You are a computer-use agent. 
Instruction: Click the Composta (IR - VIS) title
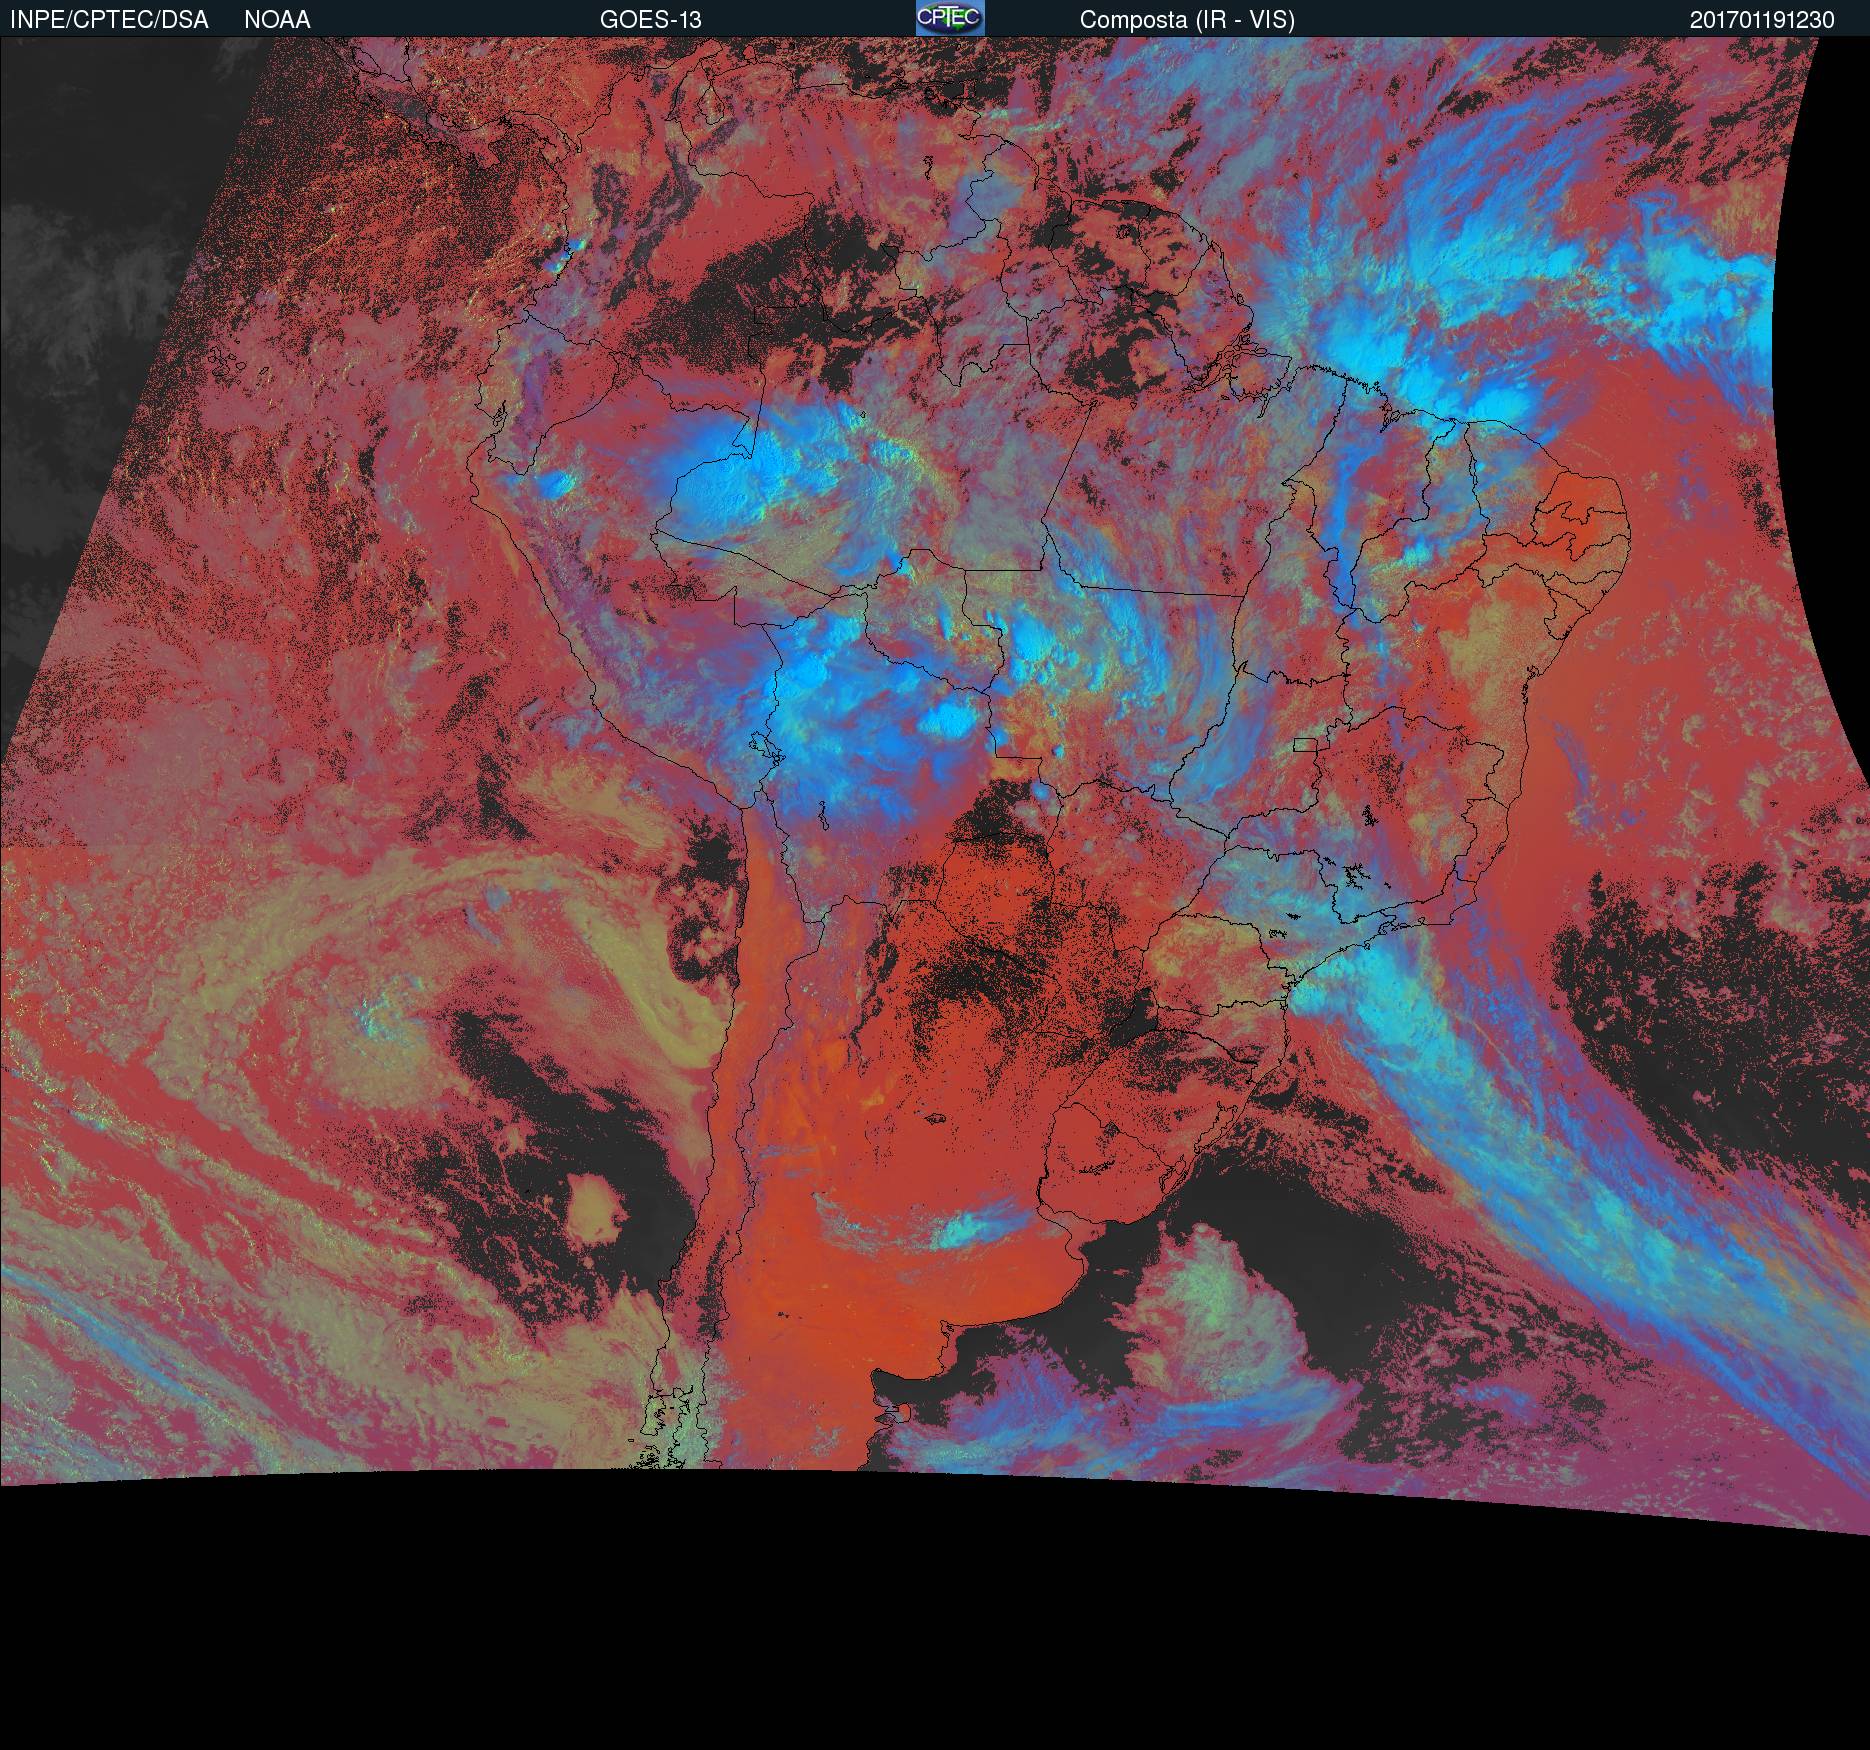point(1187,20)
